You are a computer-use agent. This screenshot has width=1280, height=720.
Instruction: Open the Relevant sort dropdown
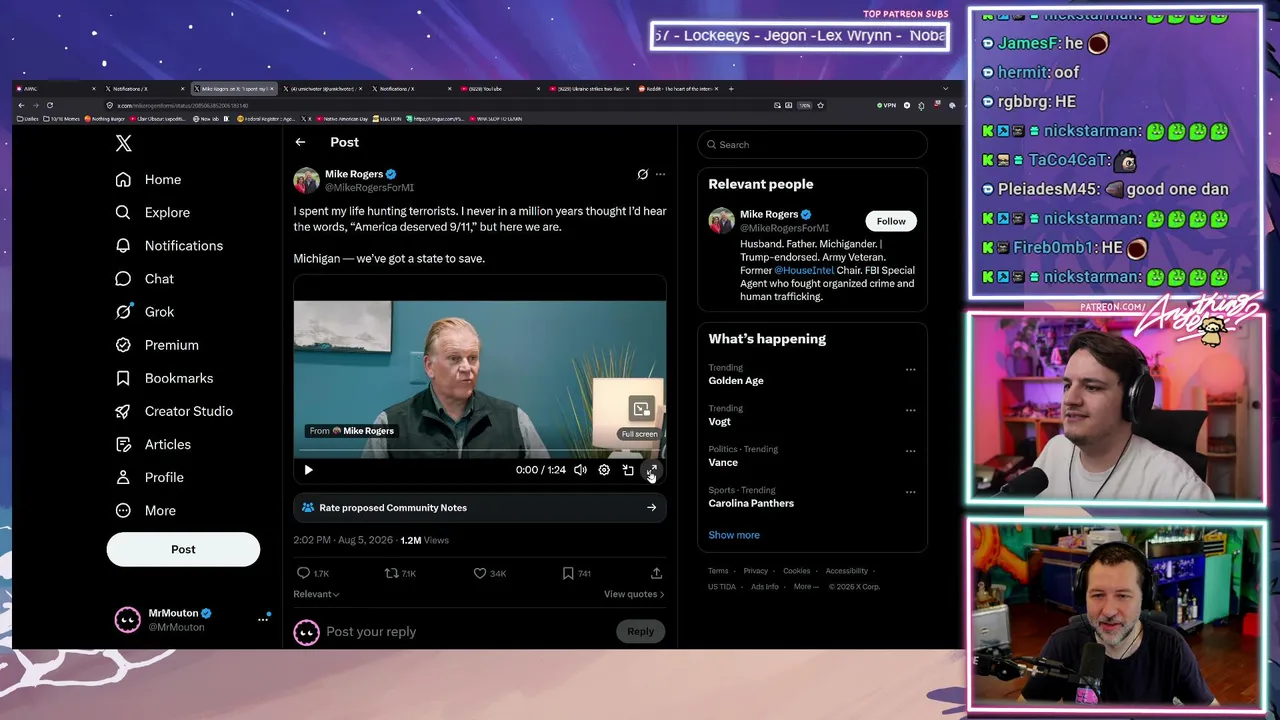[316, 594]
